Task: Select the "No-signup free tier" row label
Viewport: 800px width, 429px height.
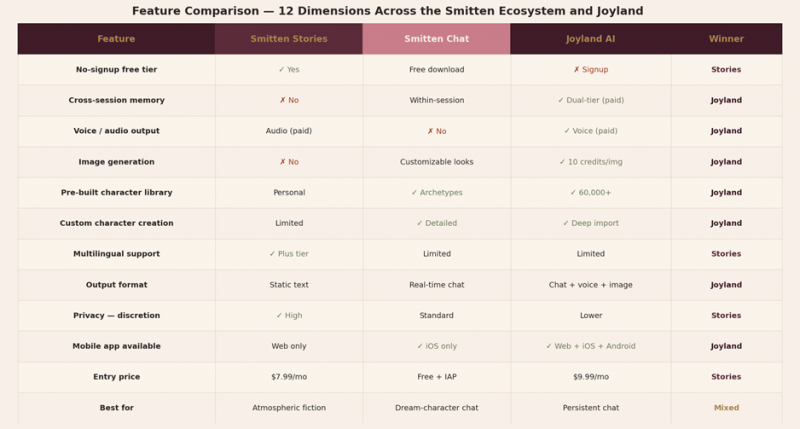Action: click(x=116, y=70)
